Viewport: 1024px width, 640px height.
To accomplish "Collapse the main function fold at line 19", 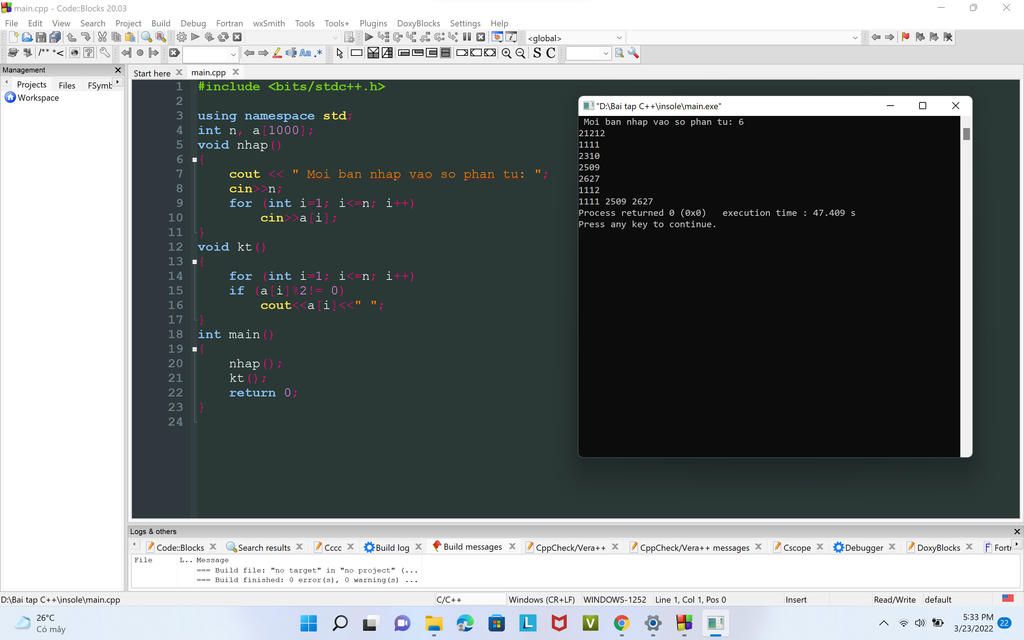I will coord(195,349).
